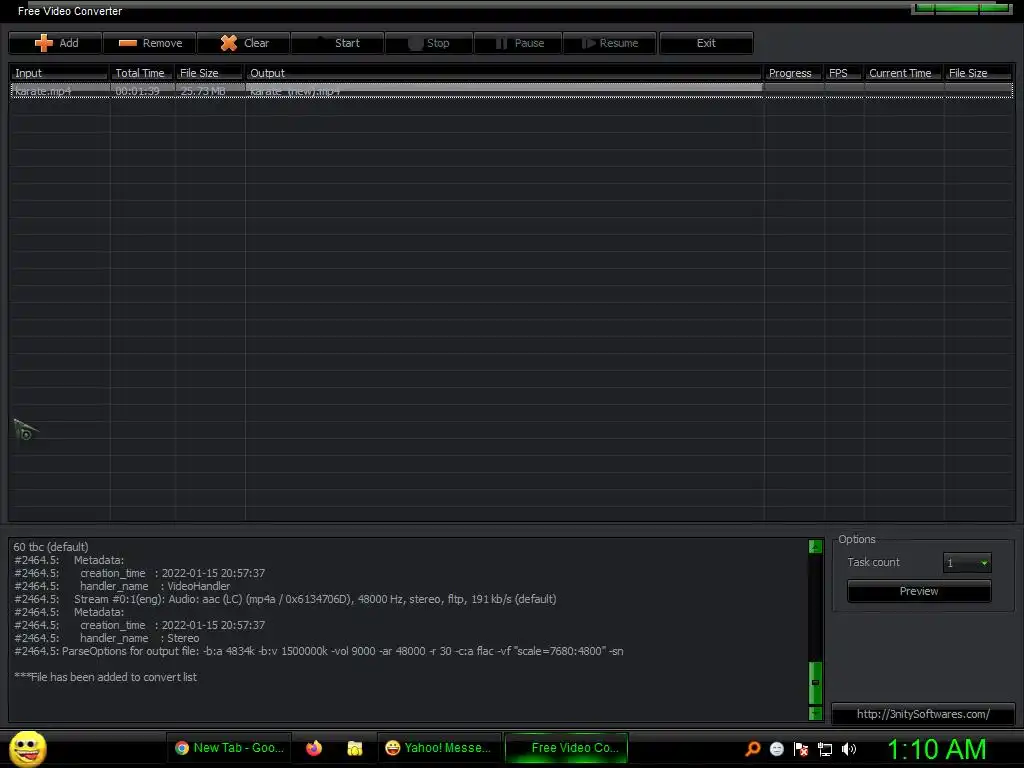Viewport: 1024px width, 768px height.
Task: Select the karate.mp4 input entry
Action: click(60, 91)
